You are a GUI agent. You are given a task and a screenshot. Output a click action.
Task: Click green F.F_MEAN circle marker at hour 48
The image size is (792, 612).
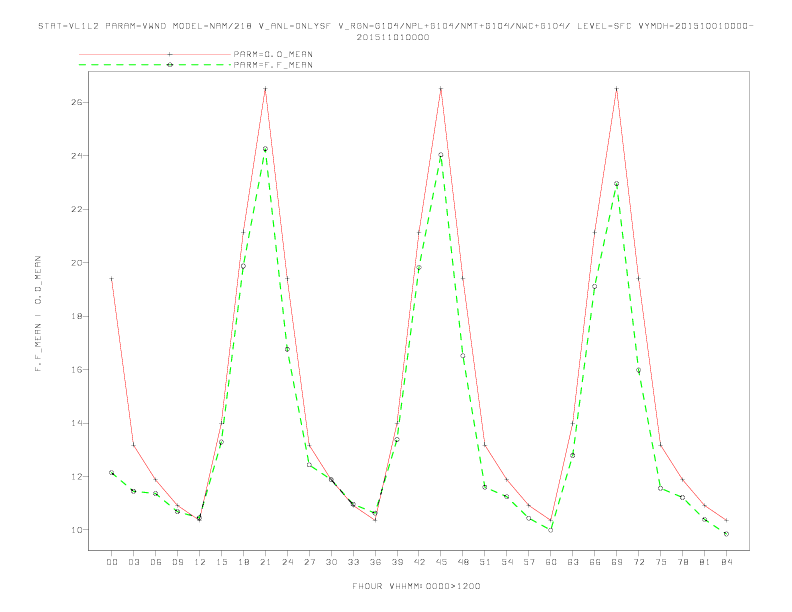click(x=463, y=355)
